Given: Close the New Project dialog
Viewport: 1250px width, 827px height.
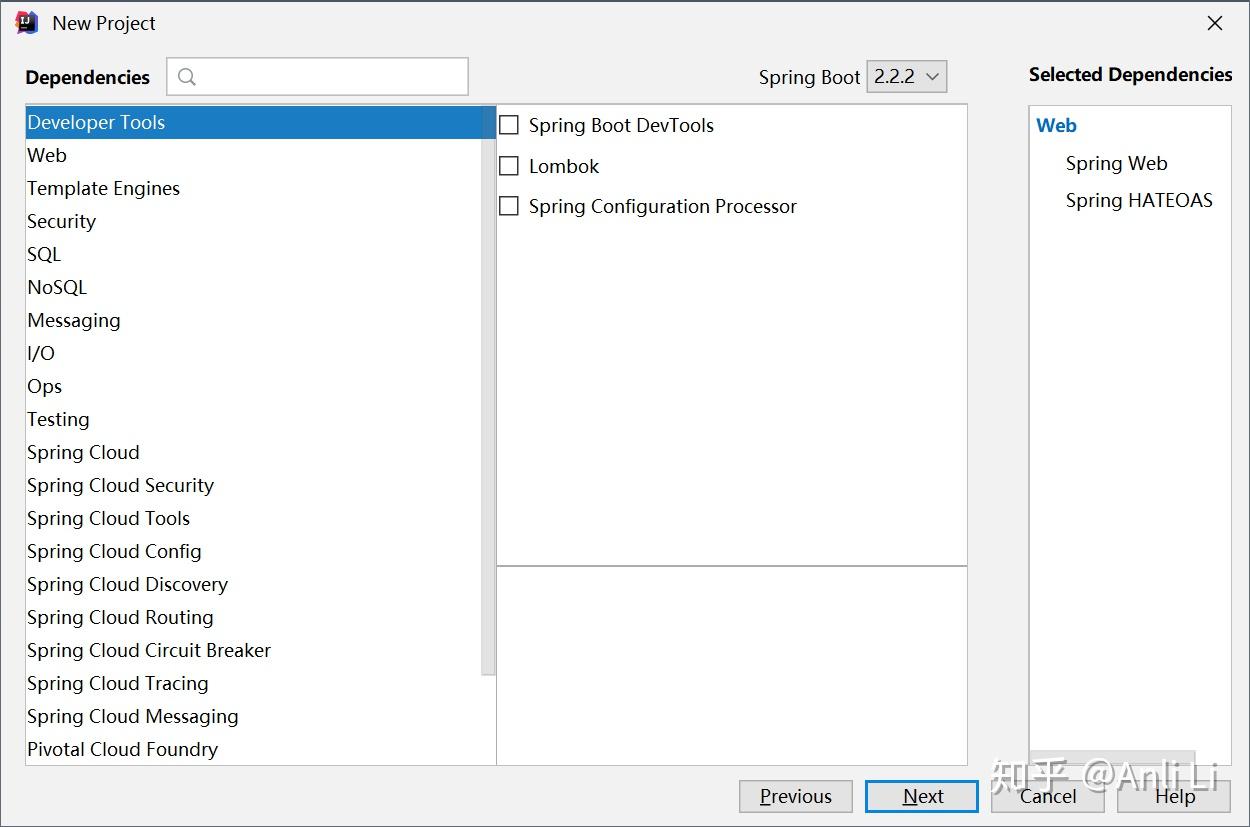Looking at the screenshot, I should (1215, 23).
